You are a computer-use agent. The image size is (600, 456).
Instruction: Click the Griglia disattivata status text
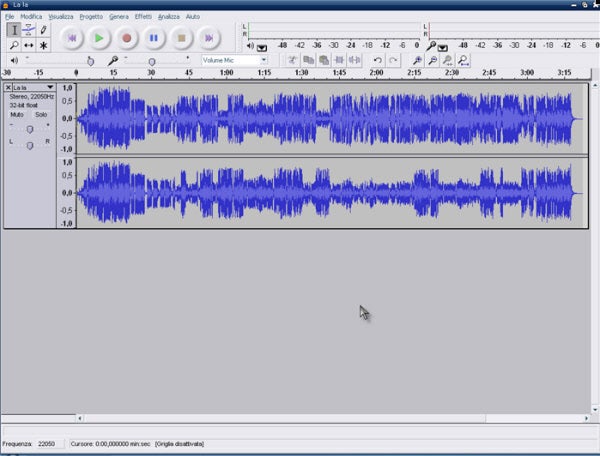pyautogui.click(x=179, y=444)
